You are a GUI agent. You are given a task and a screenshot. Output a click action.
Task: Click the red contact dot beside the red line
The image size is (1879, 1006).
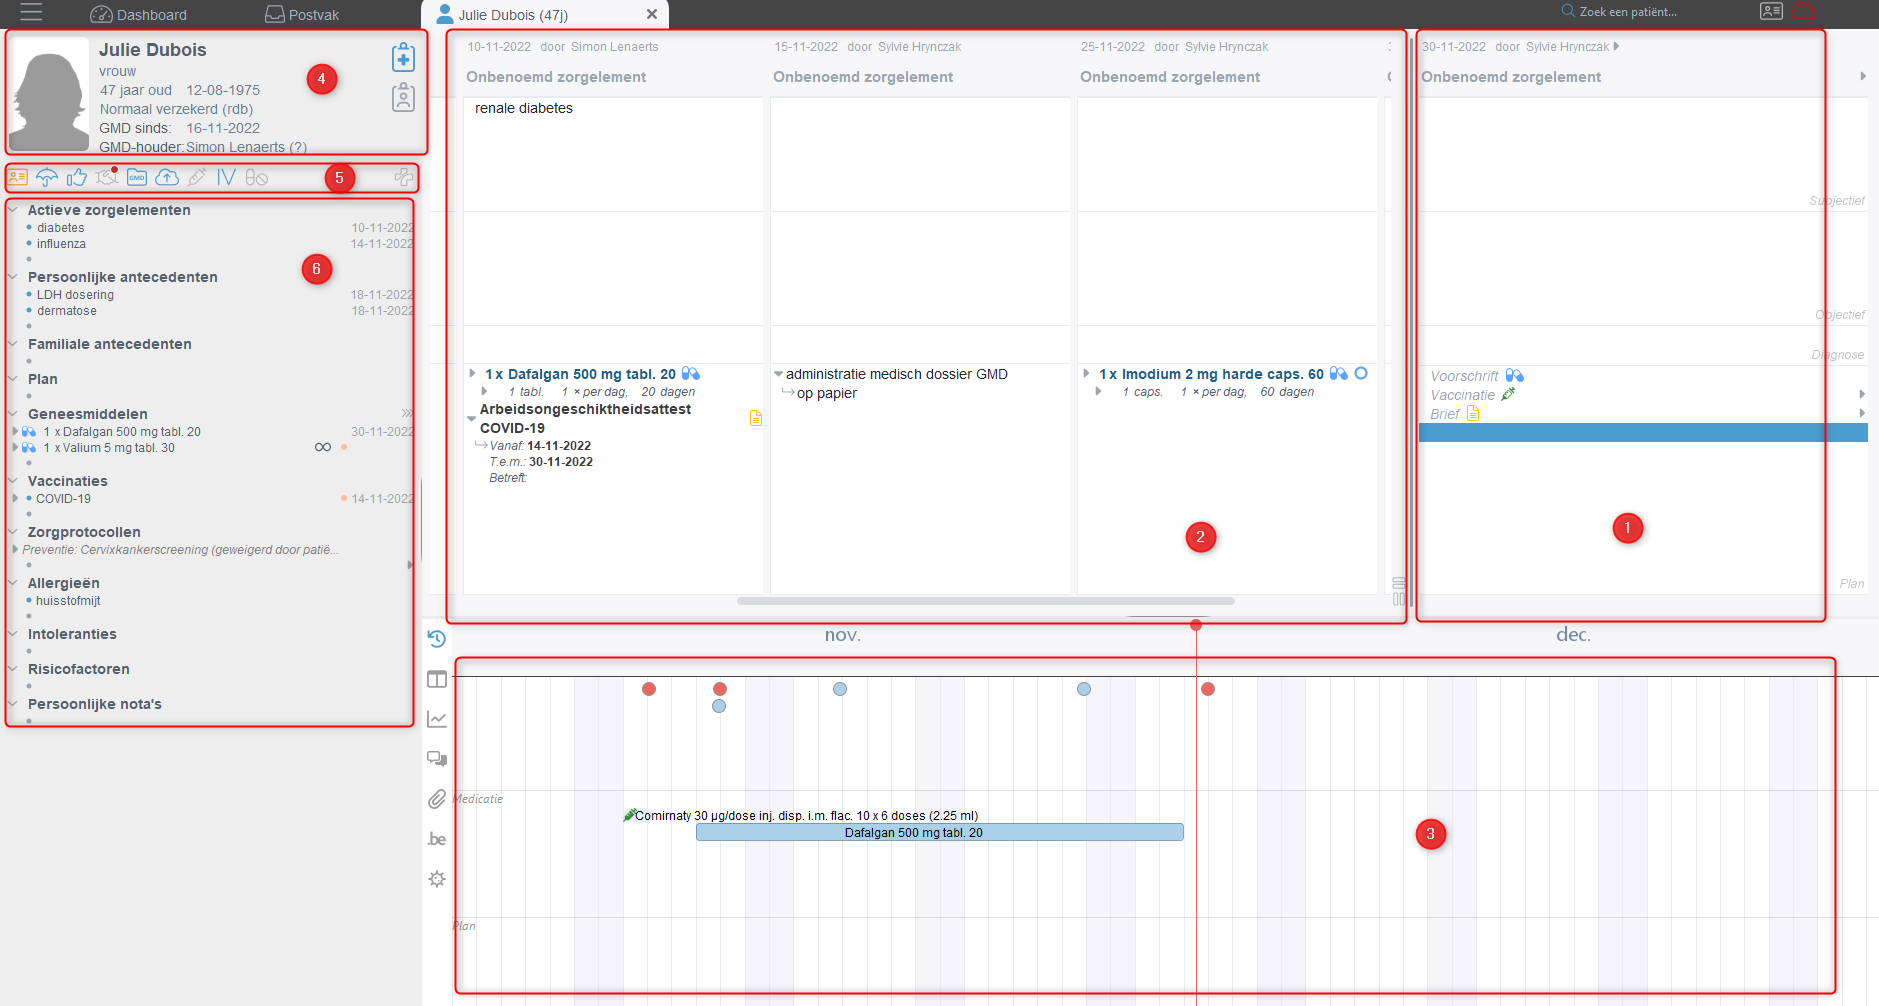1208,689
